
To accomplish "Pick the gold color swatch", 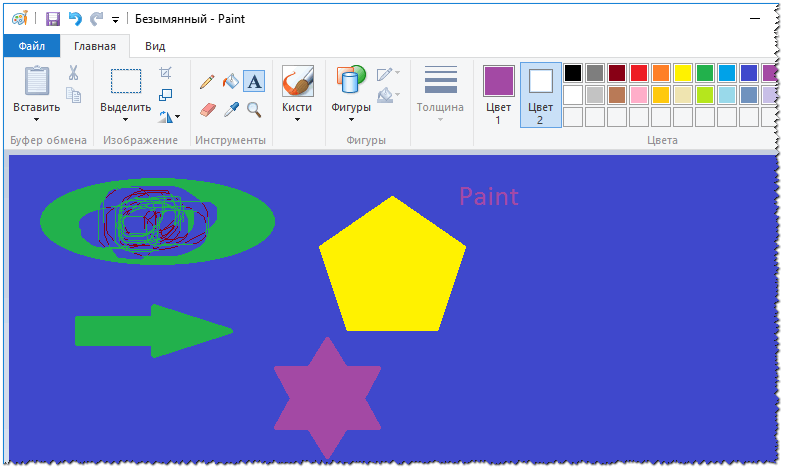I will coord(661,95).
